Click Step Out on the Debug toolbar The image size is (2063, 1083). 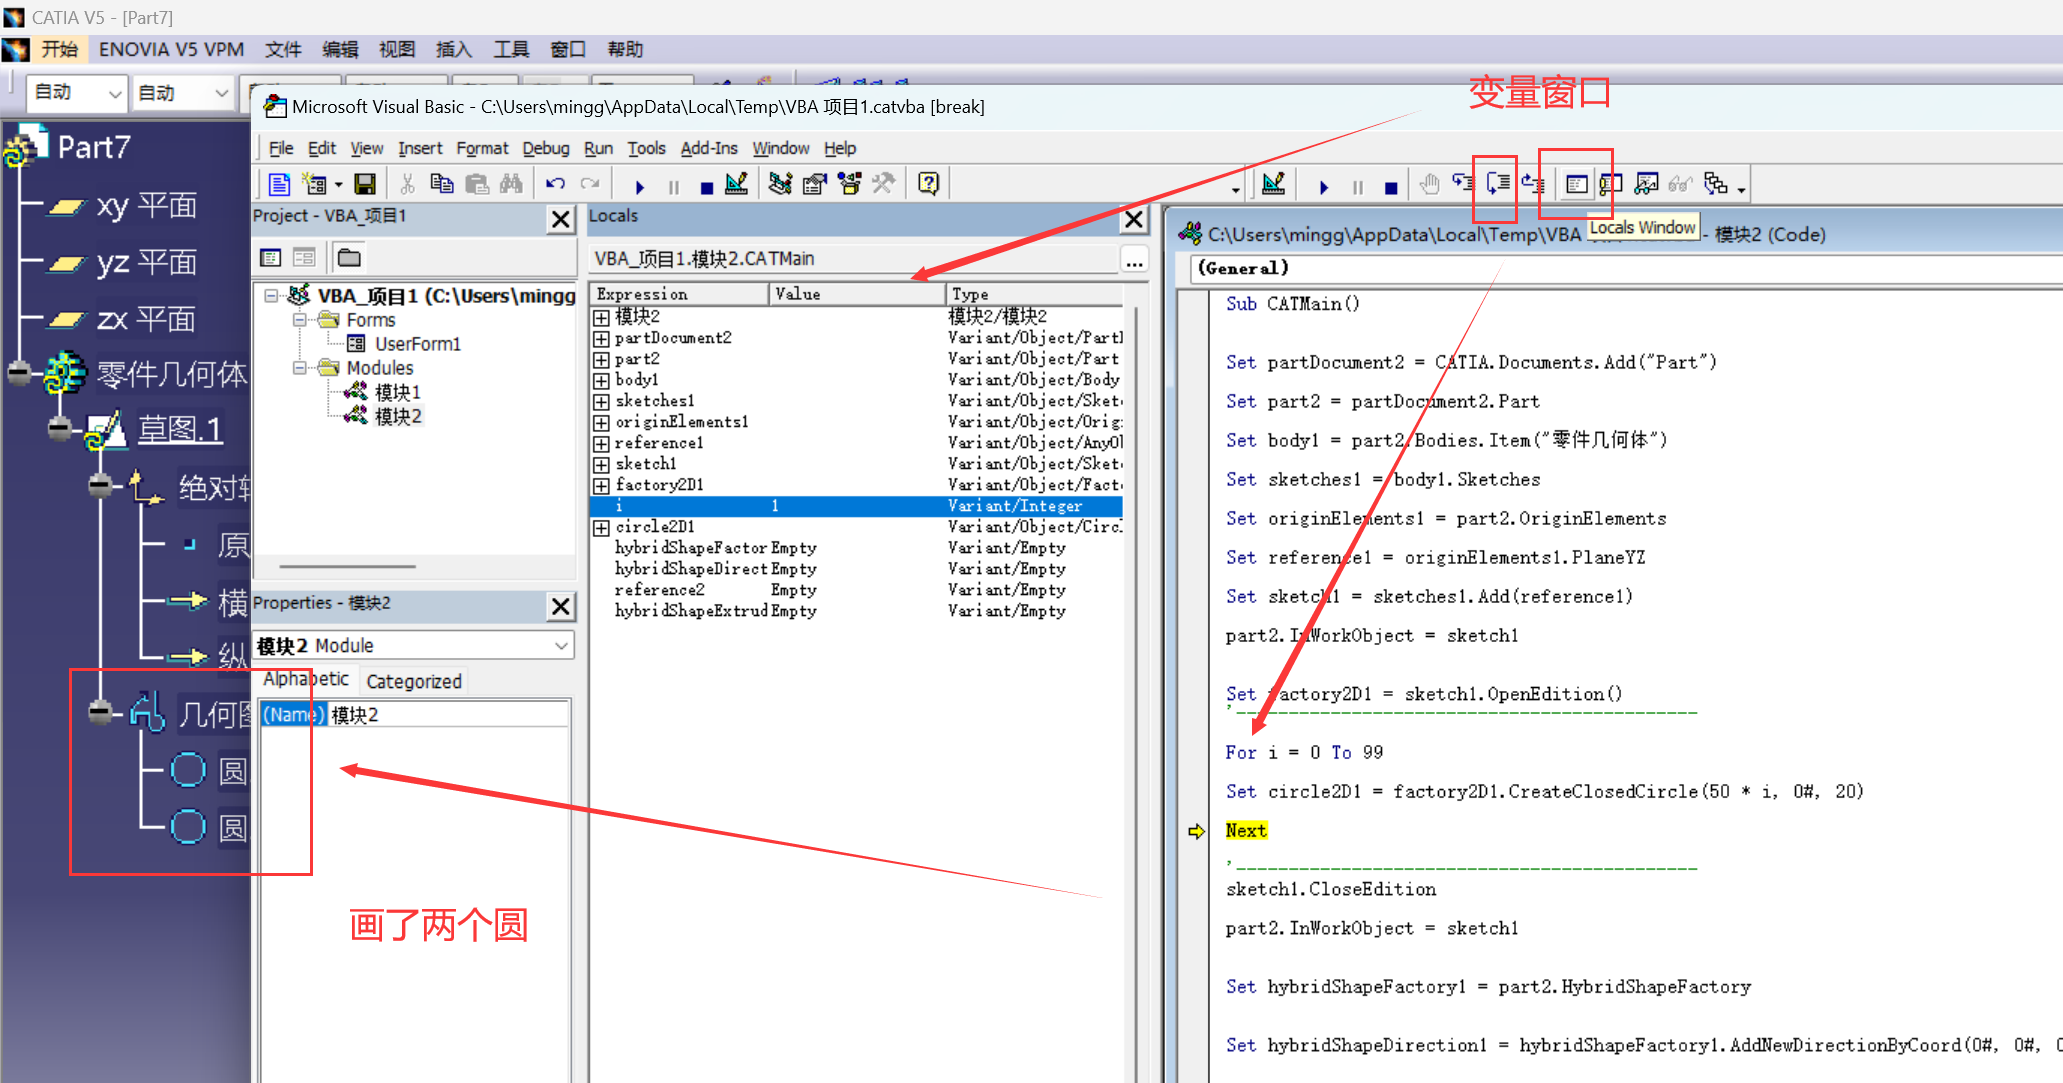[x=1532, y=184]
